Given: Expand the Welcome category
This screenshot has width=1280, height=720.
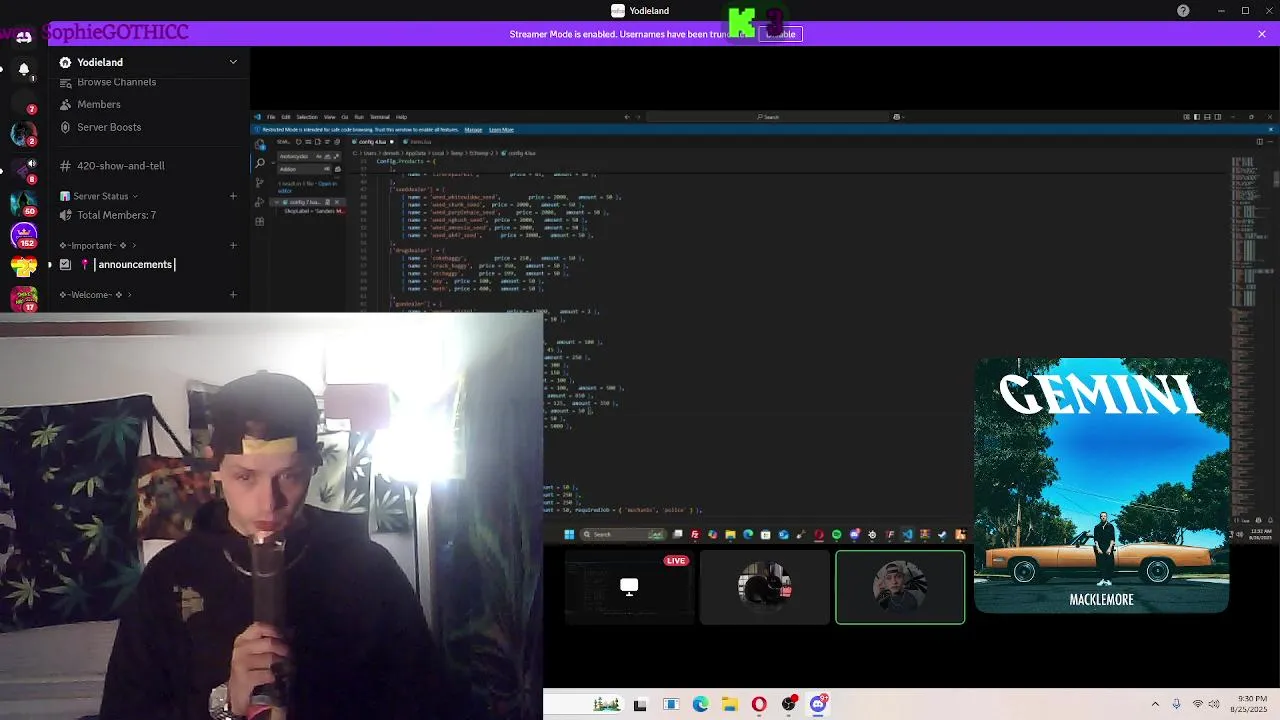Looking at the screenshot, I should pyautogui.click(x=96, y=294).
